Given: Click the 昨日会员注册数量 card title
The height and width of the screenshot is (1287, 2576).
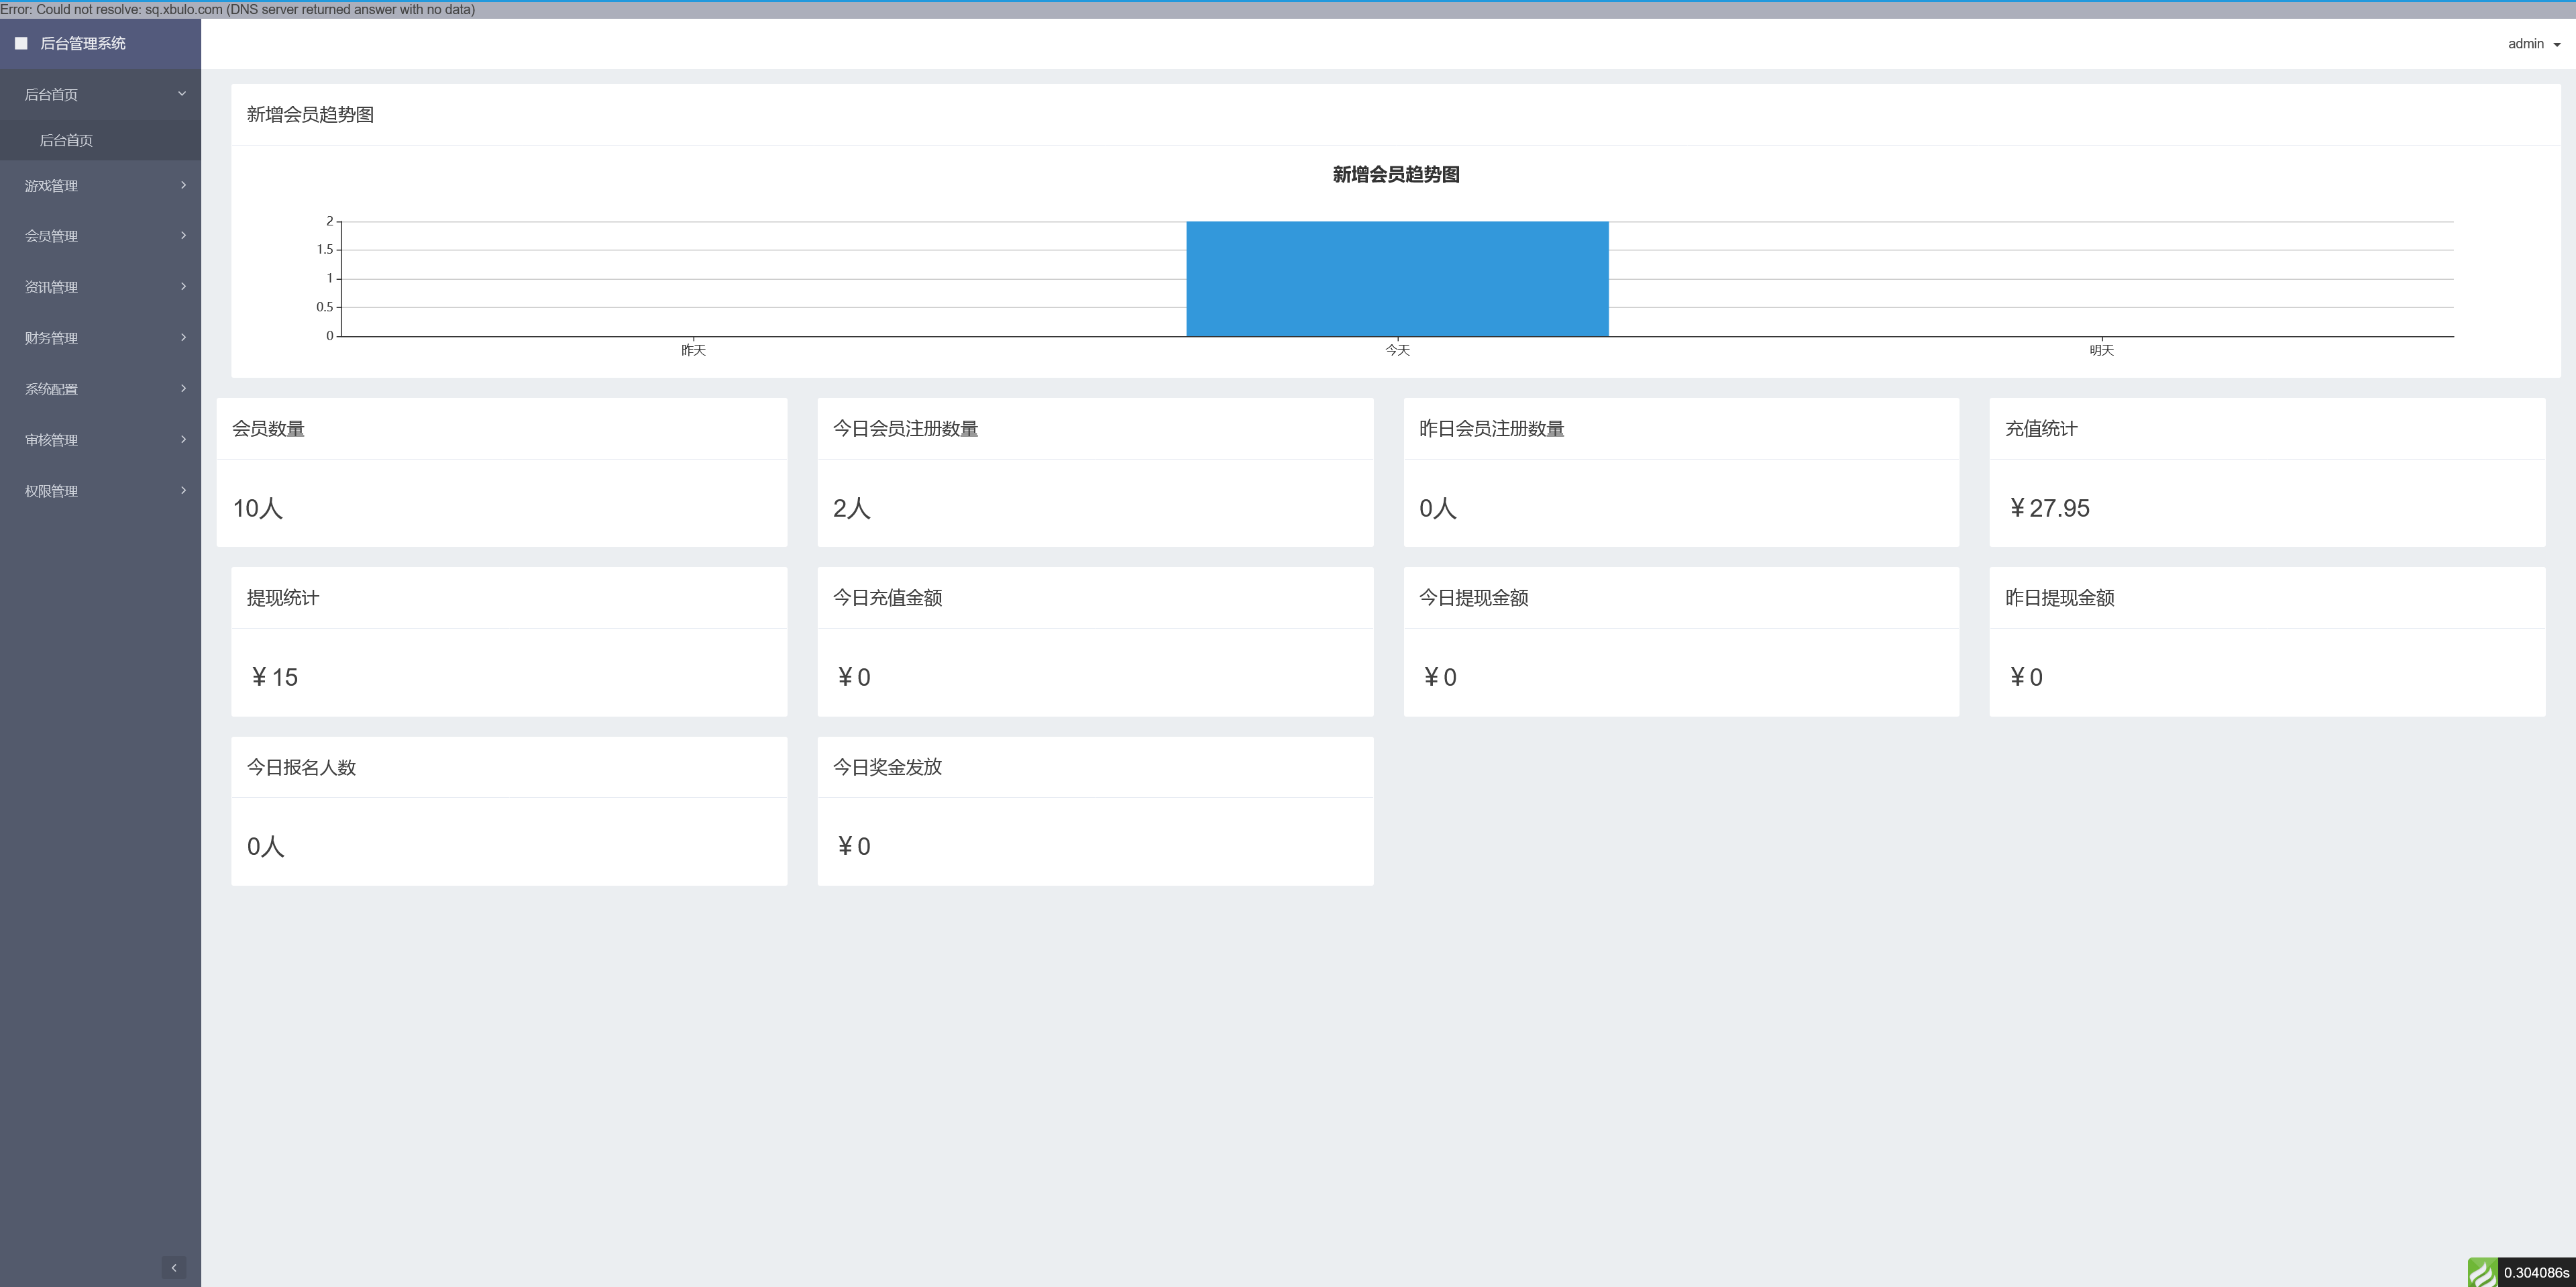Looking at the screenshot, I should (x=1491, y=428).
